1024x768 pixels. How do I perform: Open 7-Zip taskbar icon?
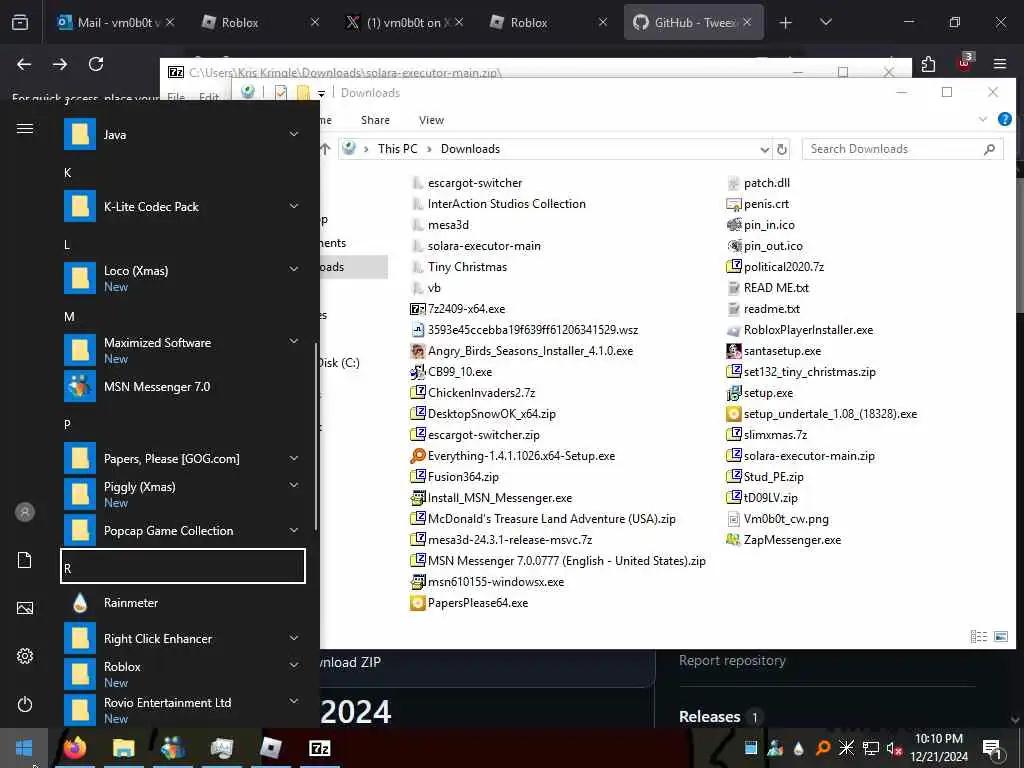(319, 748)
